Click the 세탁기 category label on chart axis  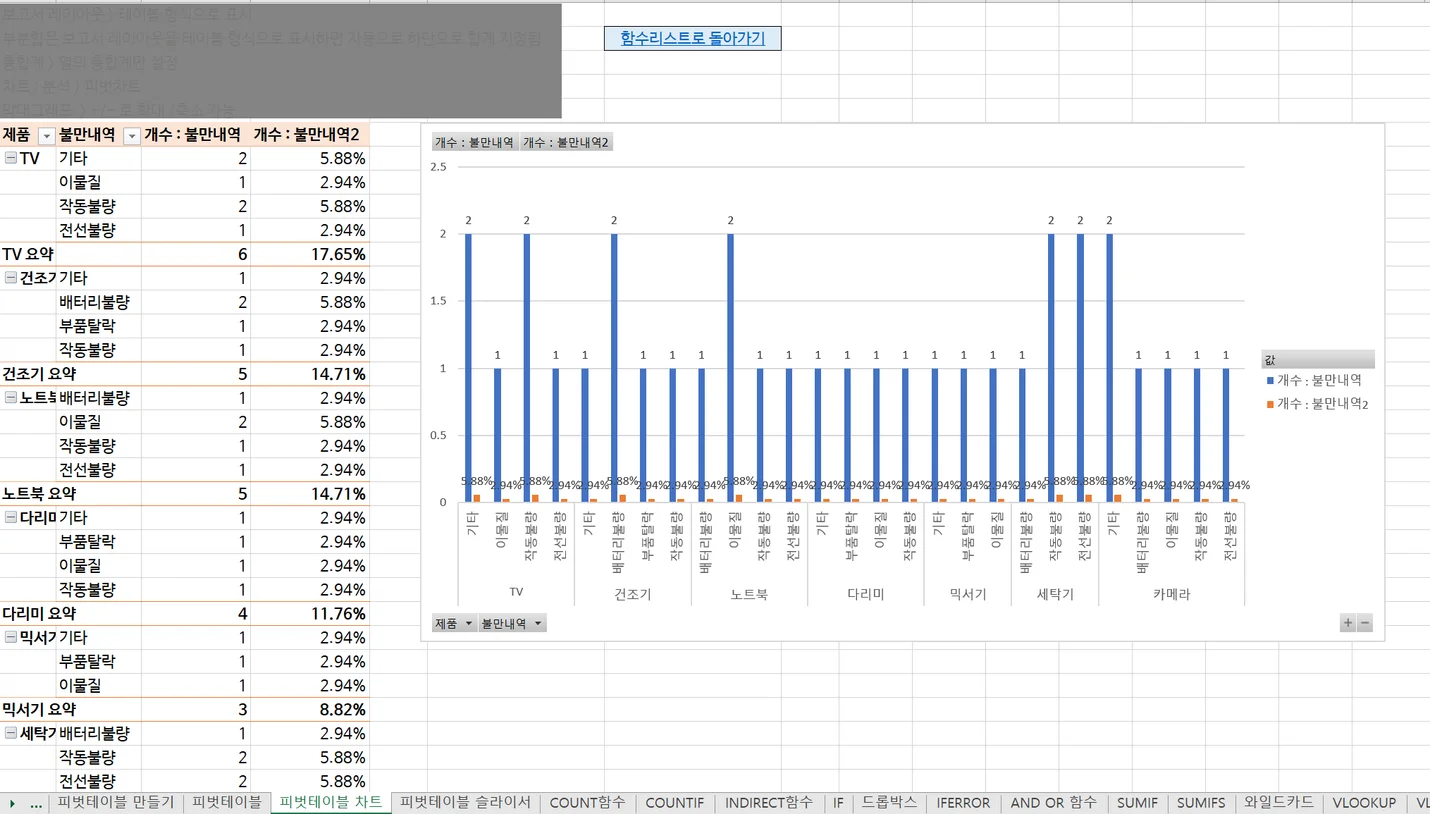pos(1055,594)
